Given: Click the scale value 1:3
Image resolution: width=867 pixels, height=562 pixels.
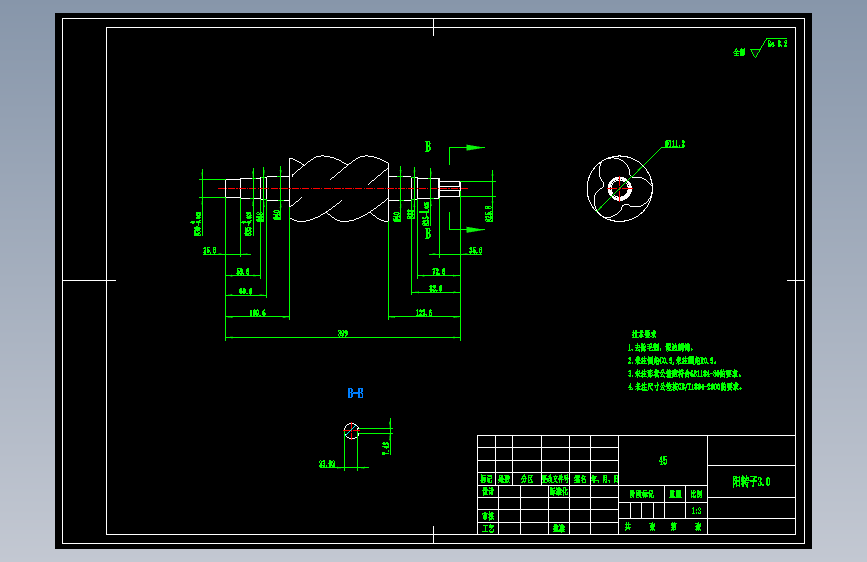Looking at the screenshot, I should tap(696, 511).
